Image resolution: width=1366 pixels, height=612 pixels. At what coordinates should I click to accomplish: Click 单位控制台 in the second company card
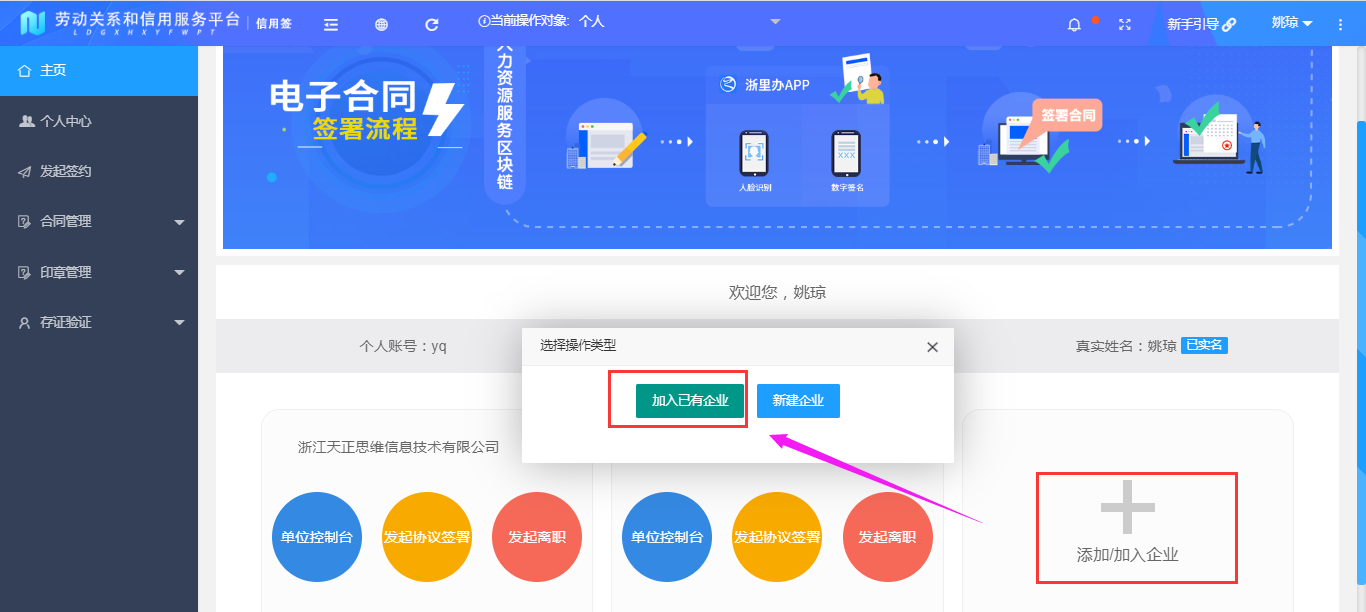[667, 537]
